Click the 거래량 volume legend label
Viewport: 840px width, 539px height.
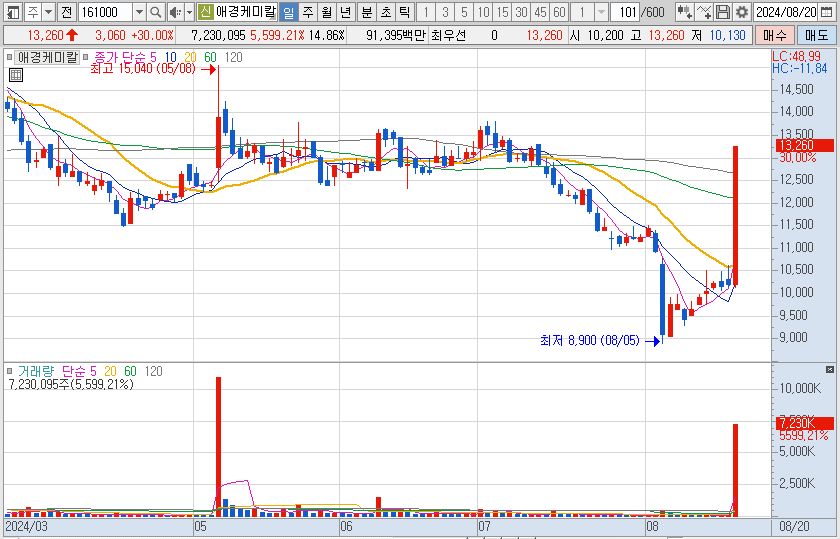click(36, 371)
